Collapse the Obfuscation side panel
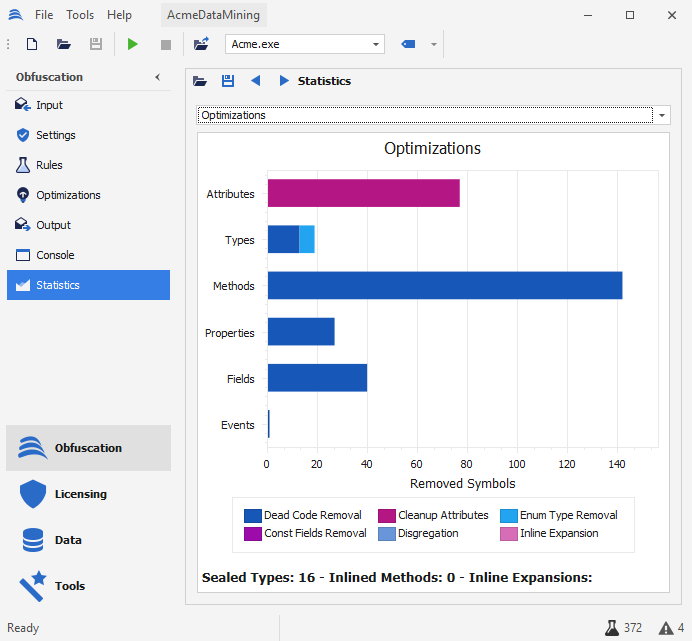This screenshot has height=641, width=692. point(157,77)
